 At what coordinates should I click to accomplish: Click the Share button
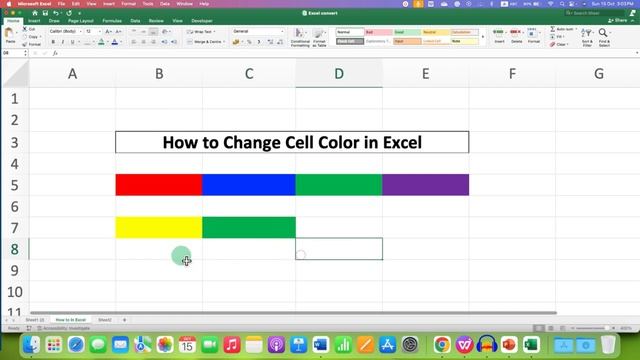(x=618, y=20)
